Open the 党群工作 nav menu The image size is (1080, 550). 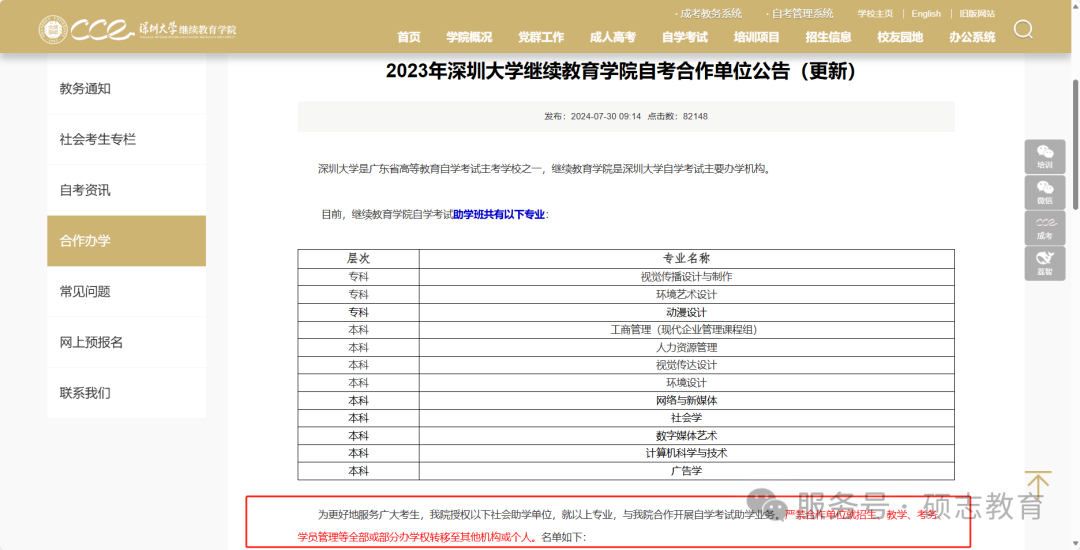[x=541, y=37]
